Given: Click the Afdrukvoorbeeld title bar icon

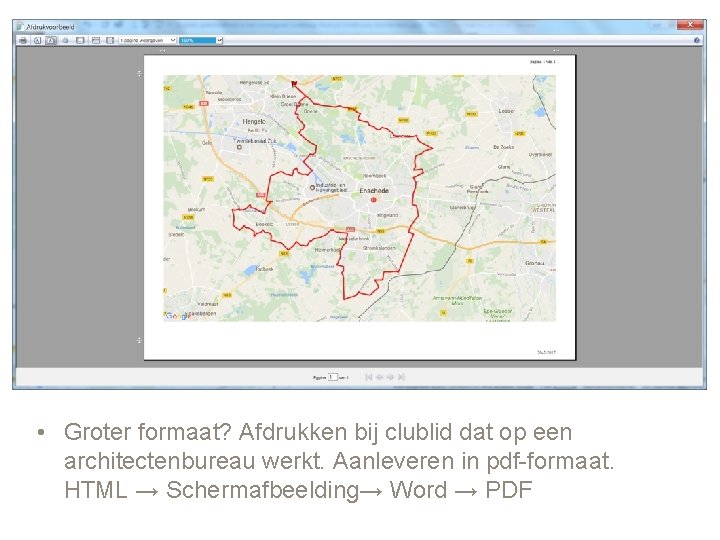Looking at the screenshot, I should point(20,27).
